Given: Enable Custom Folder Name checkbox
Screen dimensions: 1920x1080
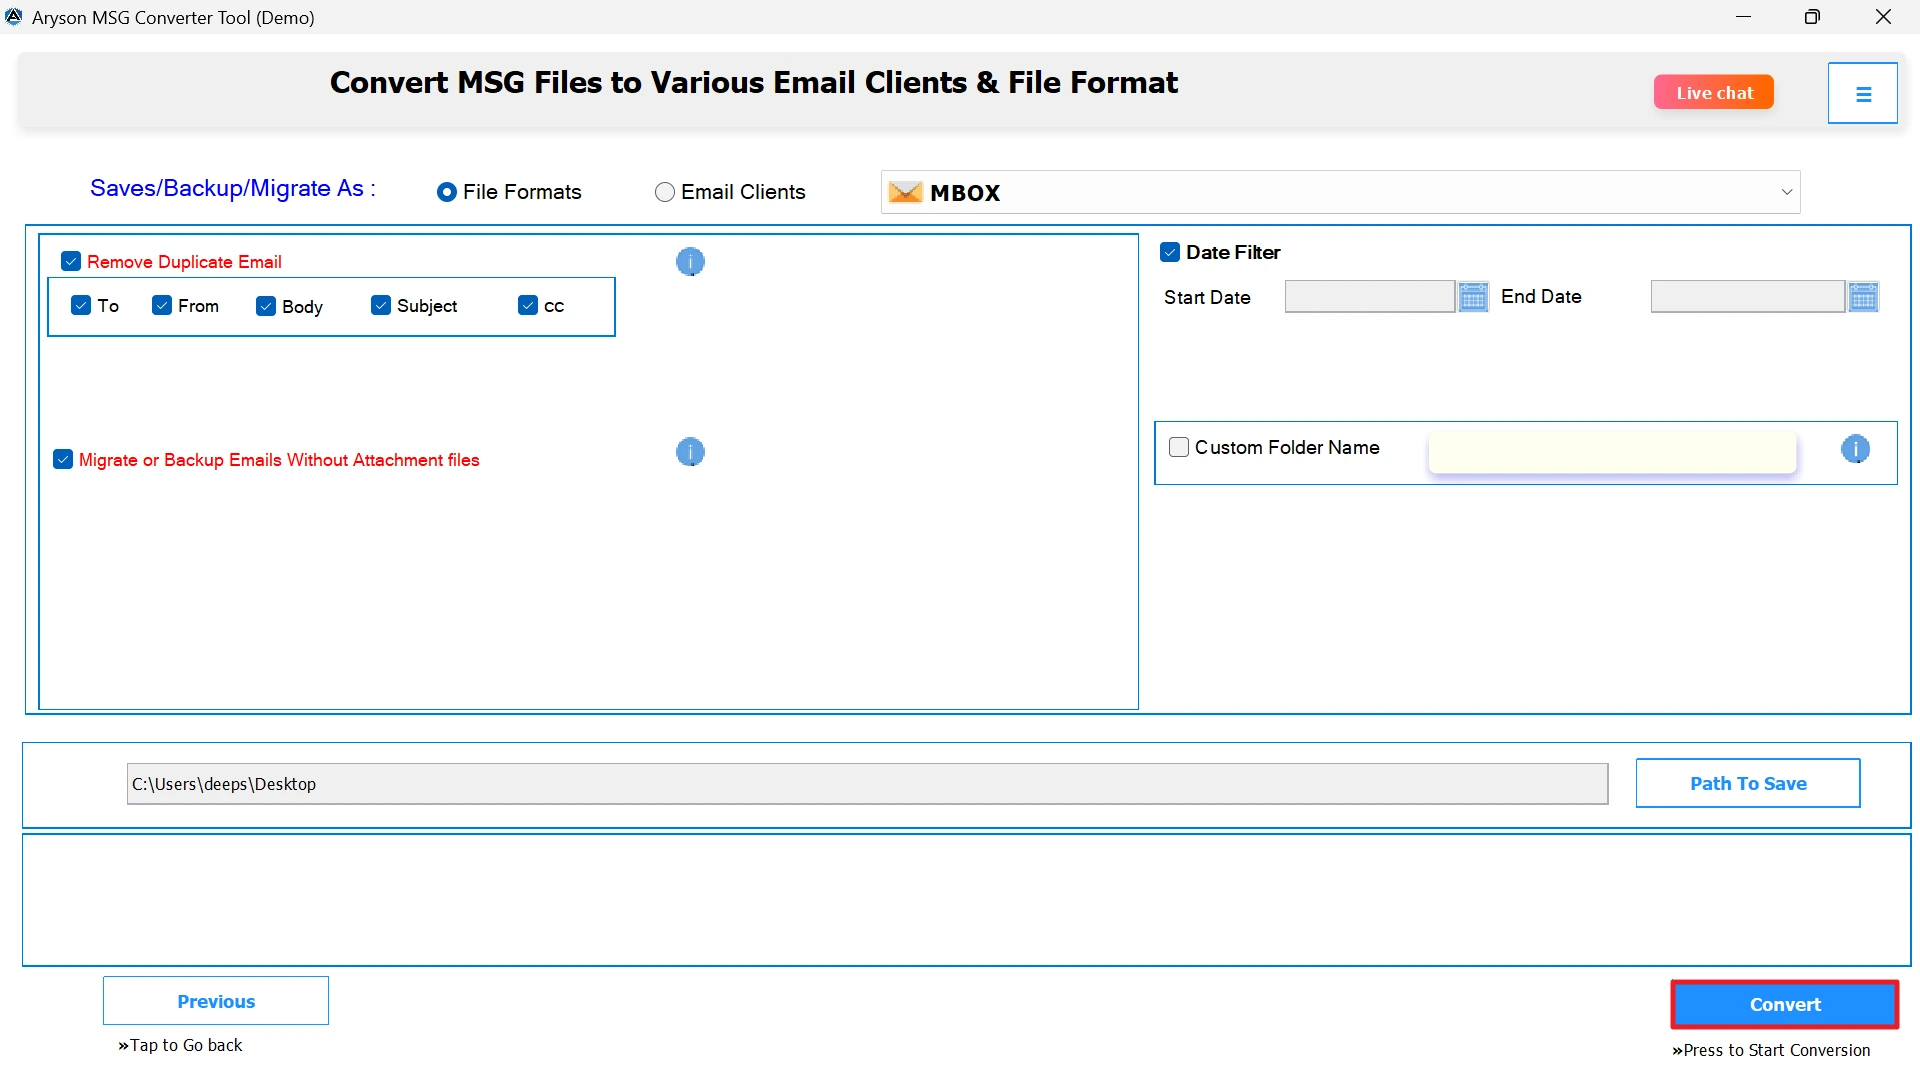Looking at the screenshot, I should (x=1179, y=447).
